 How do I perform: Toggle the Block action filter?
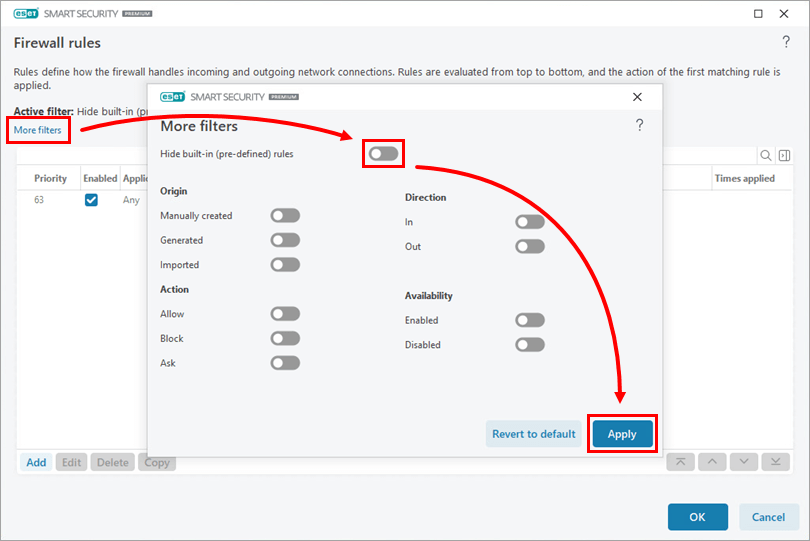pos(285,338)
